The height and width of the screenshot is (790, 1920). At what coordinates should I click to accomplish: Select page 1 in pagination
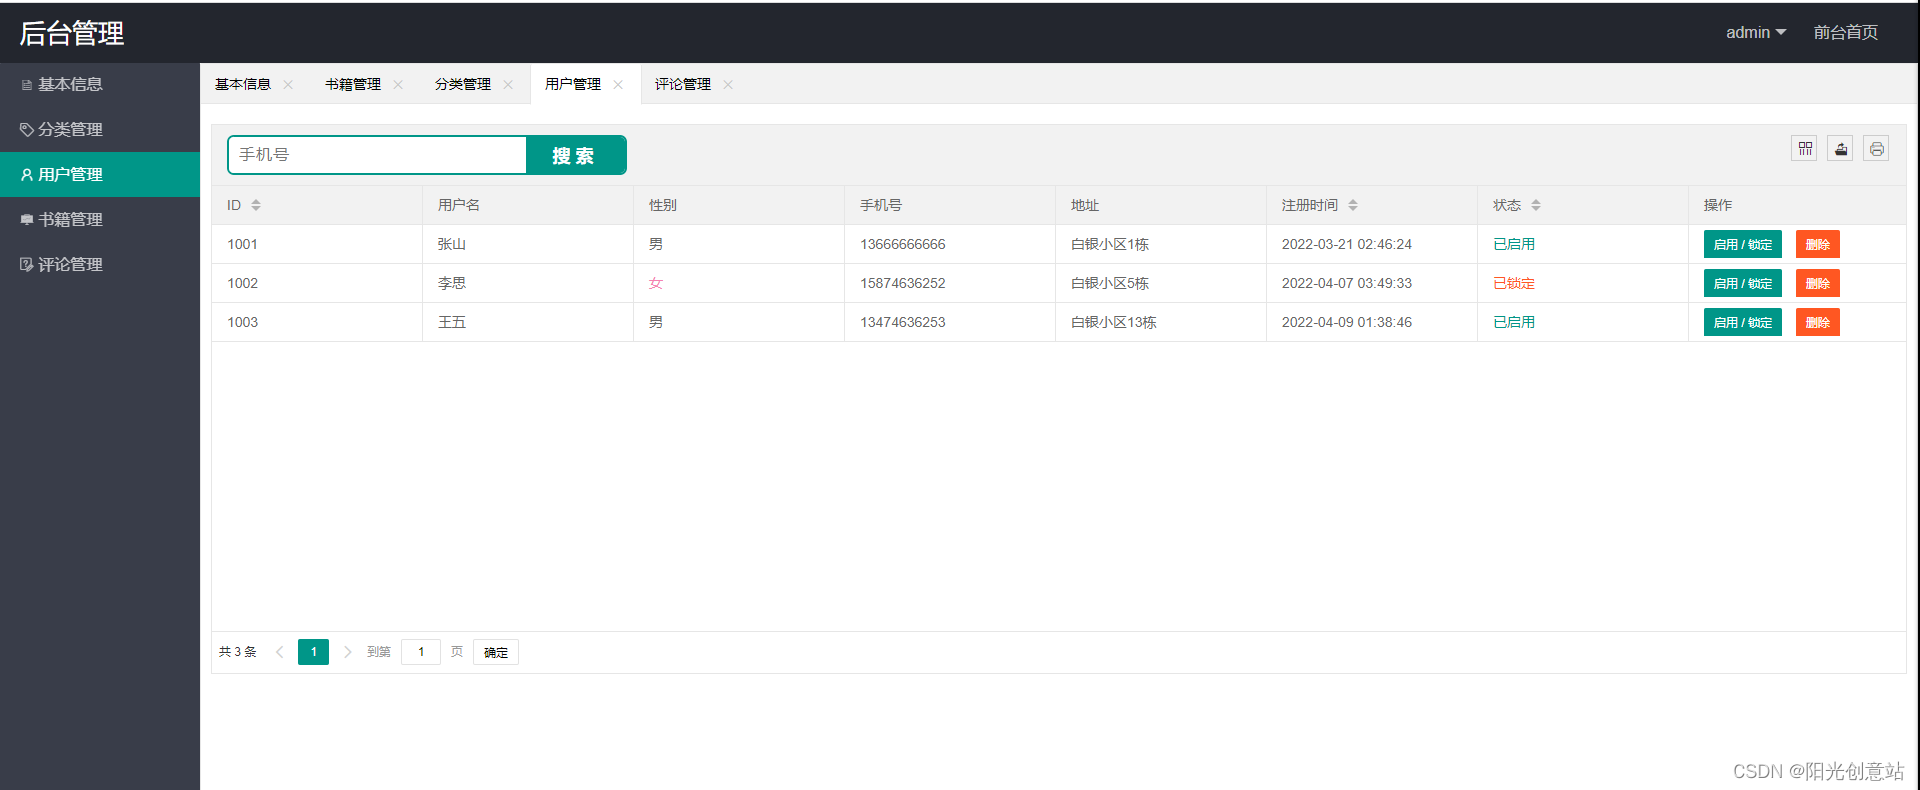click(313, 652)
